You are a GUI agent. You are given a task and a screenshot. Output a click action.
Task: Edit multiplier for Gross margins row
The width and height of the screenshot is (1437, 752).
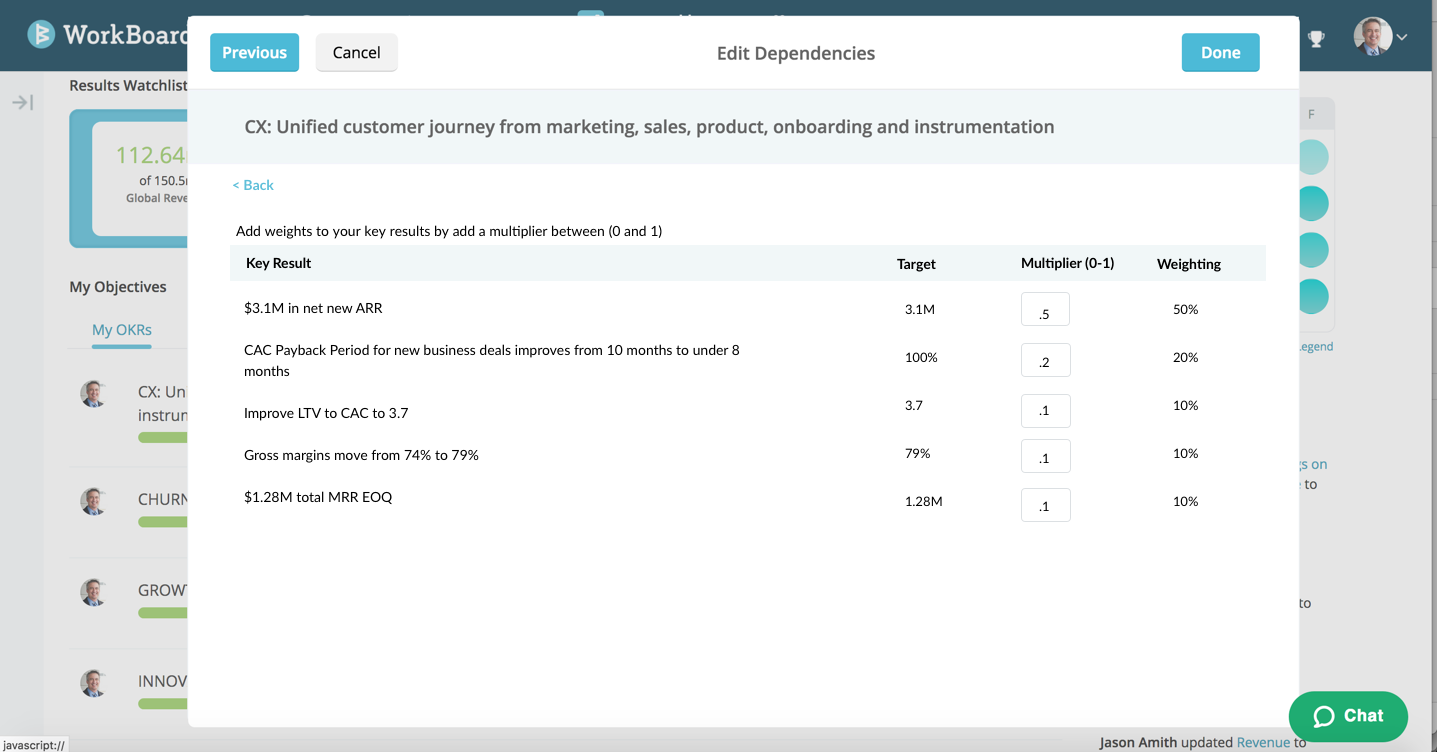1045,456
